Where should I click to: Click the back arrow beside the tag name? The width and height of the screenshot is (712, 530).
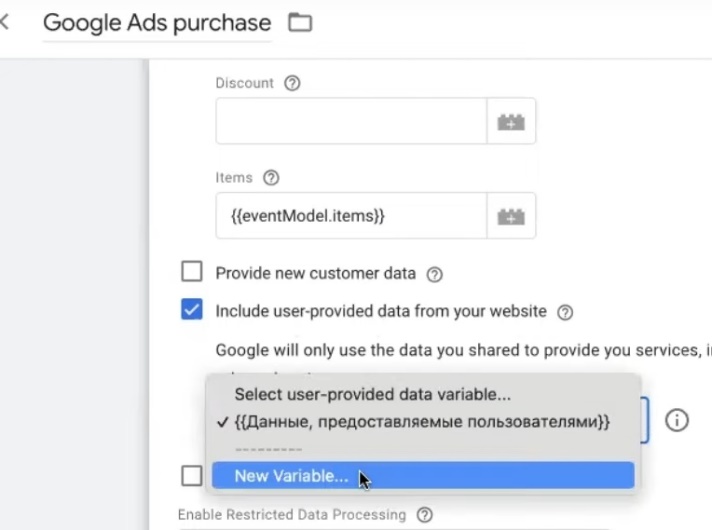click(5, 22)
